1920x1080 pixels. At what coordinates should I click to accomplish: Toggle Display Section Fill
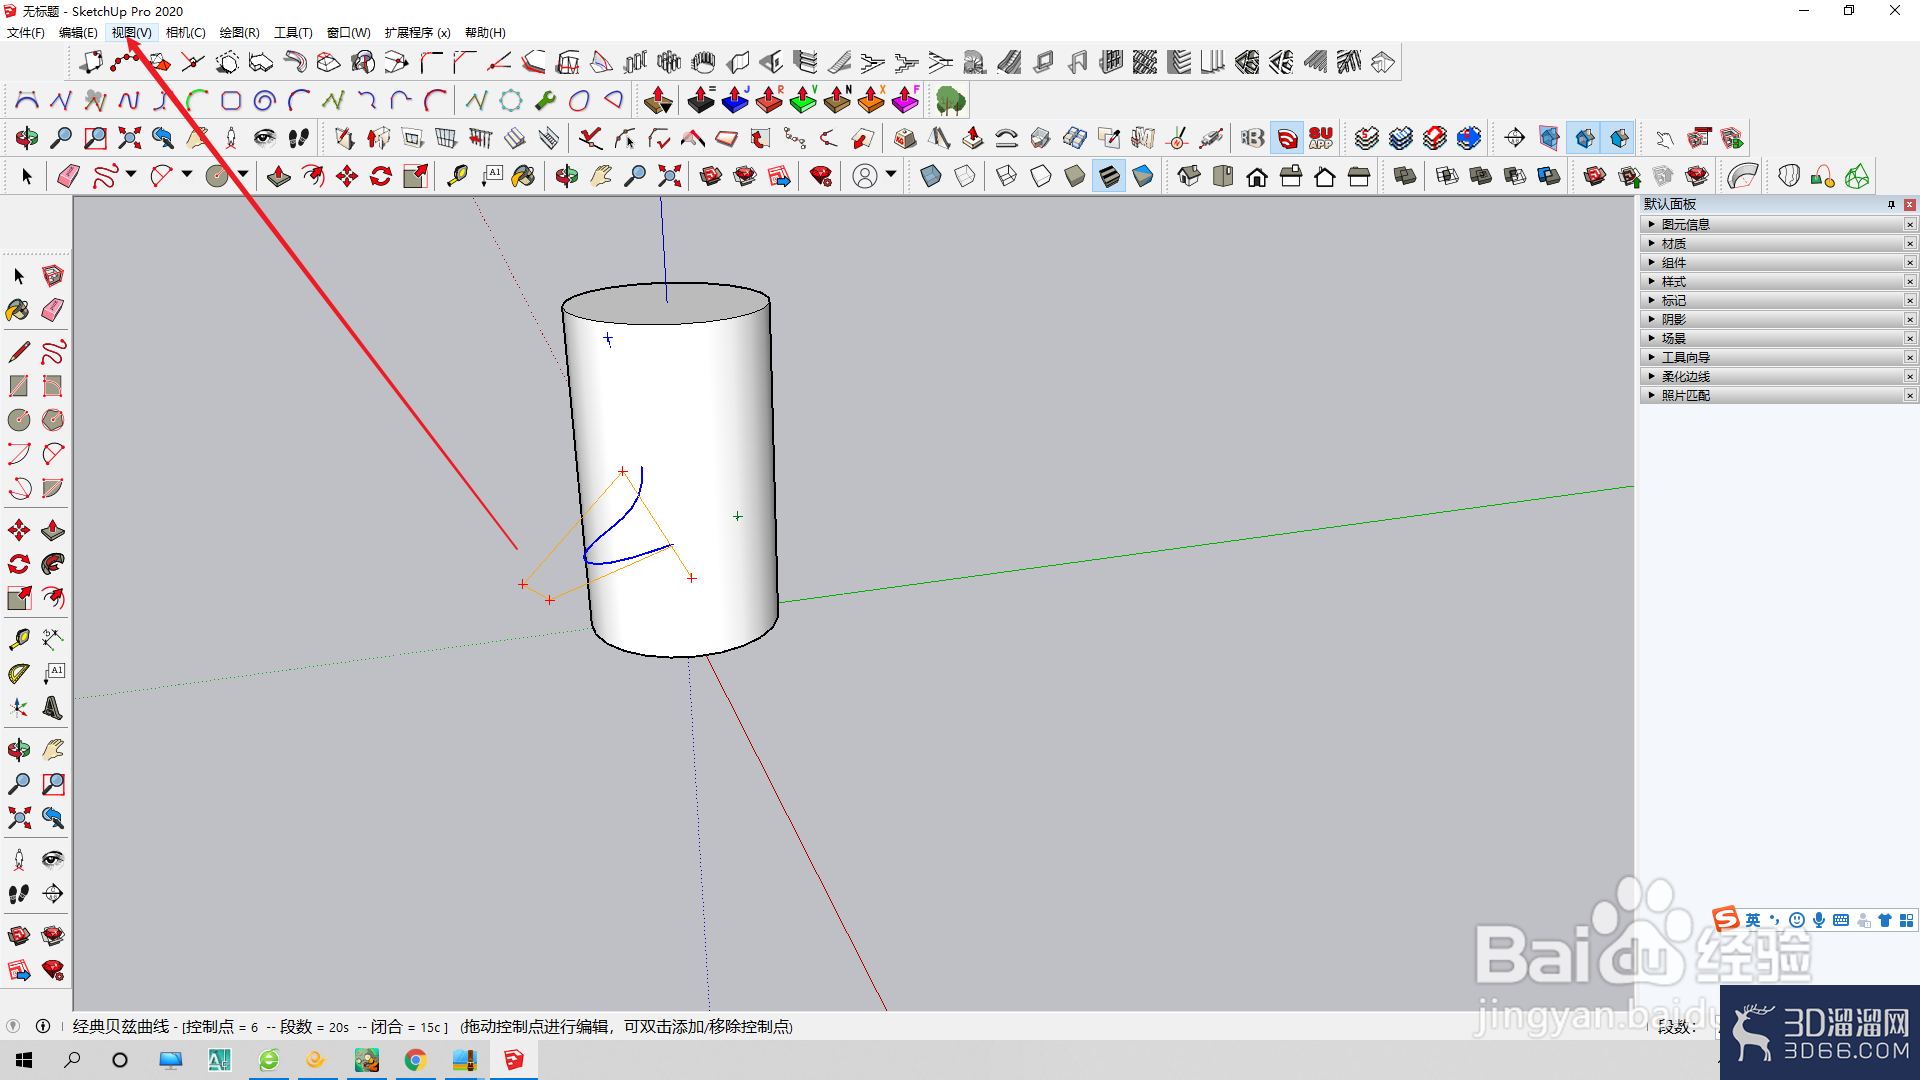pyautogui.click(x=1619, y=138)
